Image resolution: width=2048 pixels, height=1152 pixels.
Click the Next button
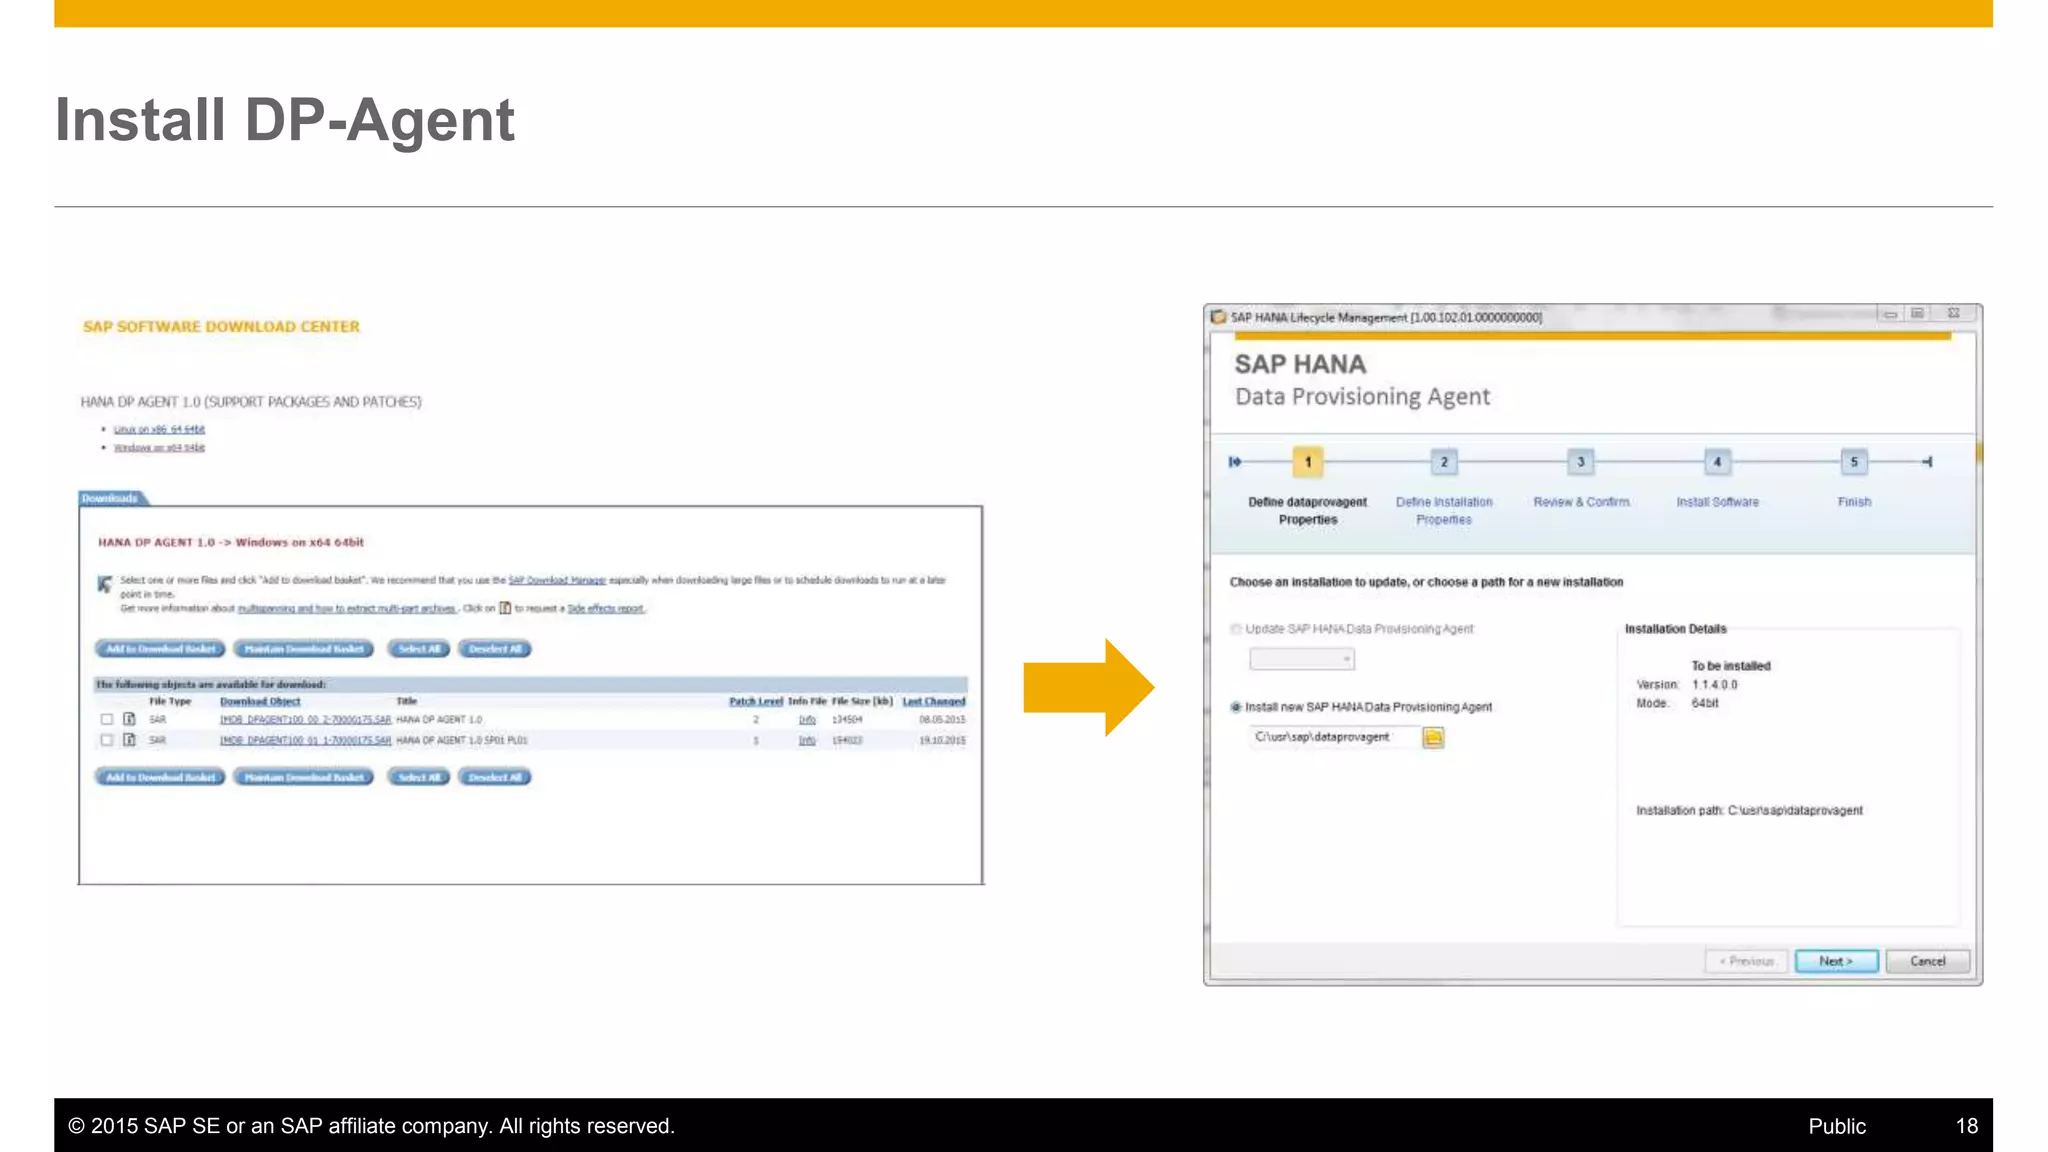[1836, 961]
